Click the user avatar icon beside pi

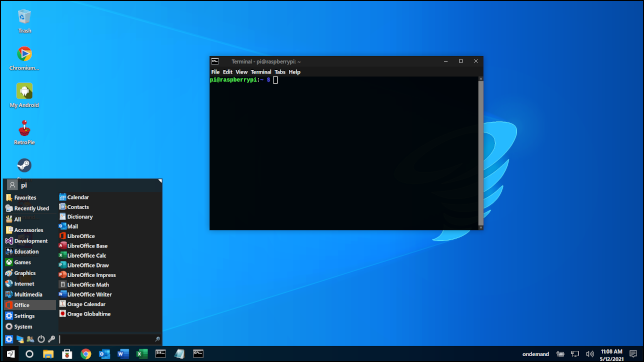tap(12, 185)
